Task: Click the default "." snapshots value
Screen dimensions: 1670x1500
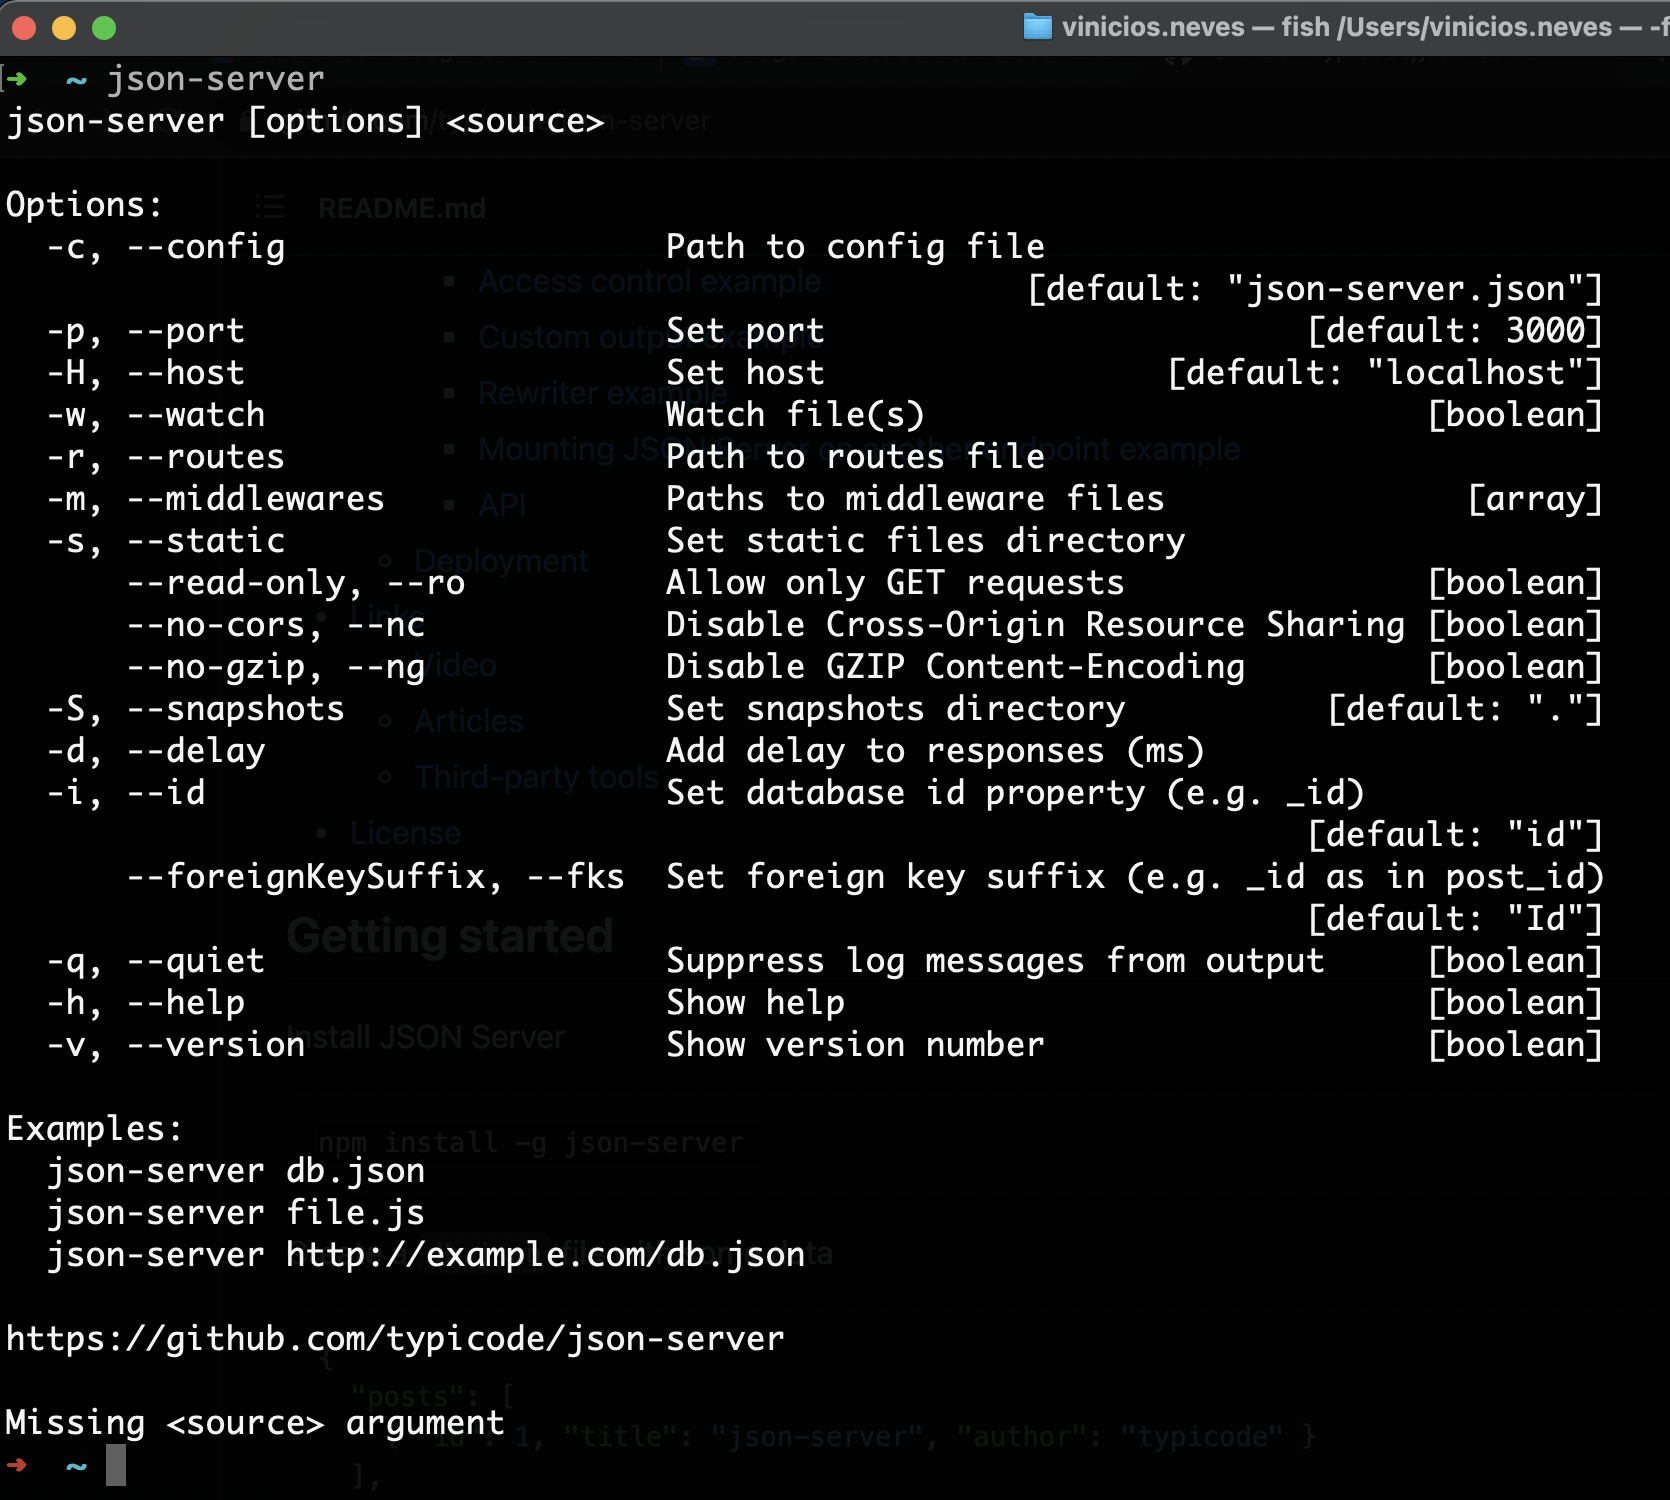Action: (1466, 709)
